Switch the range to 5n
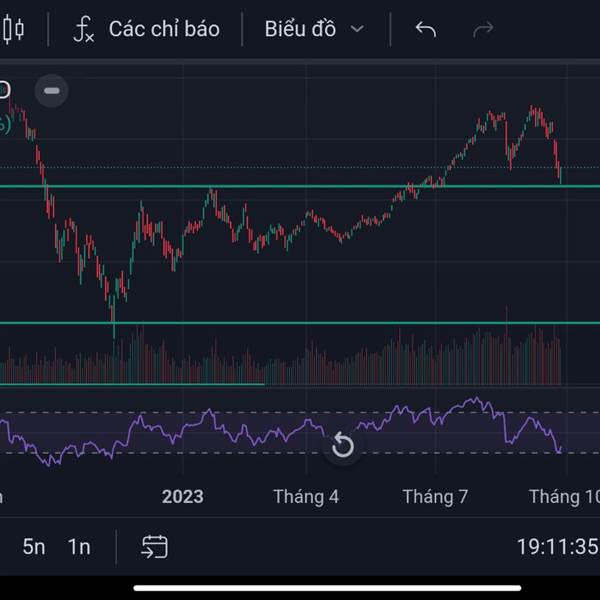 click(34, 546)
